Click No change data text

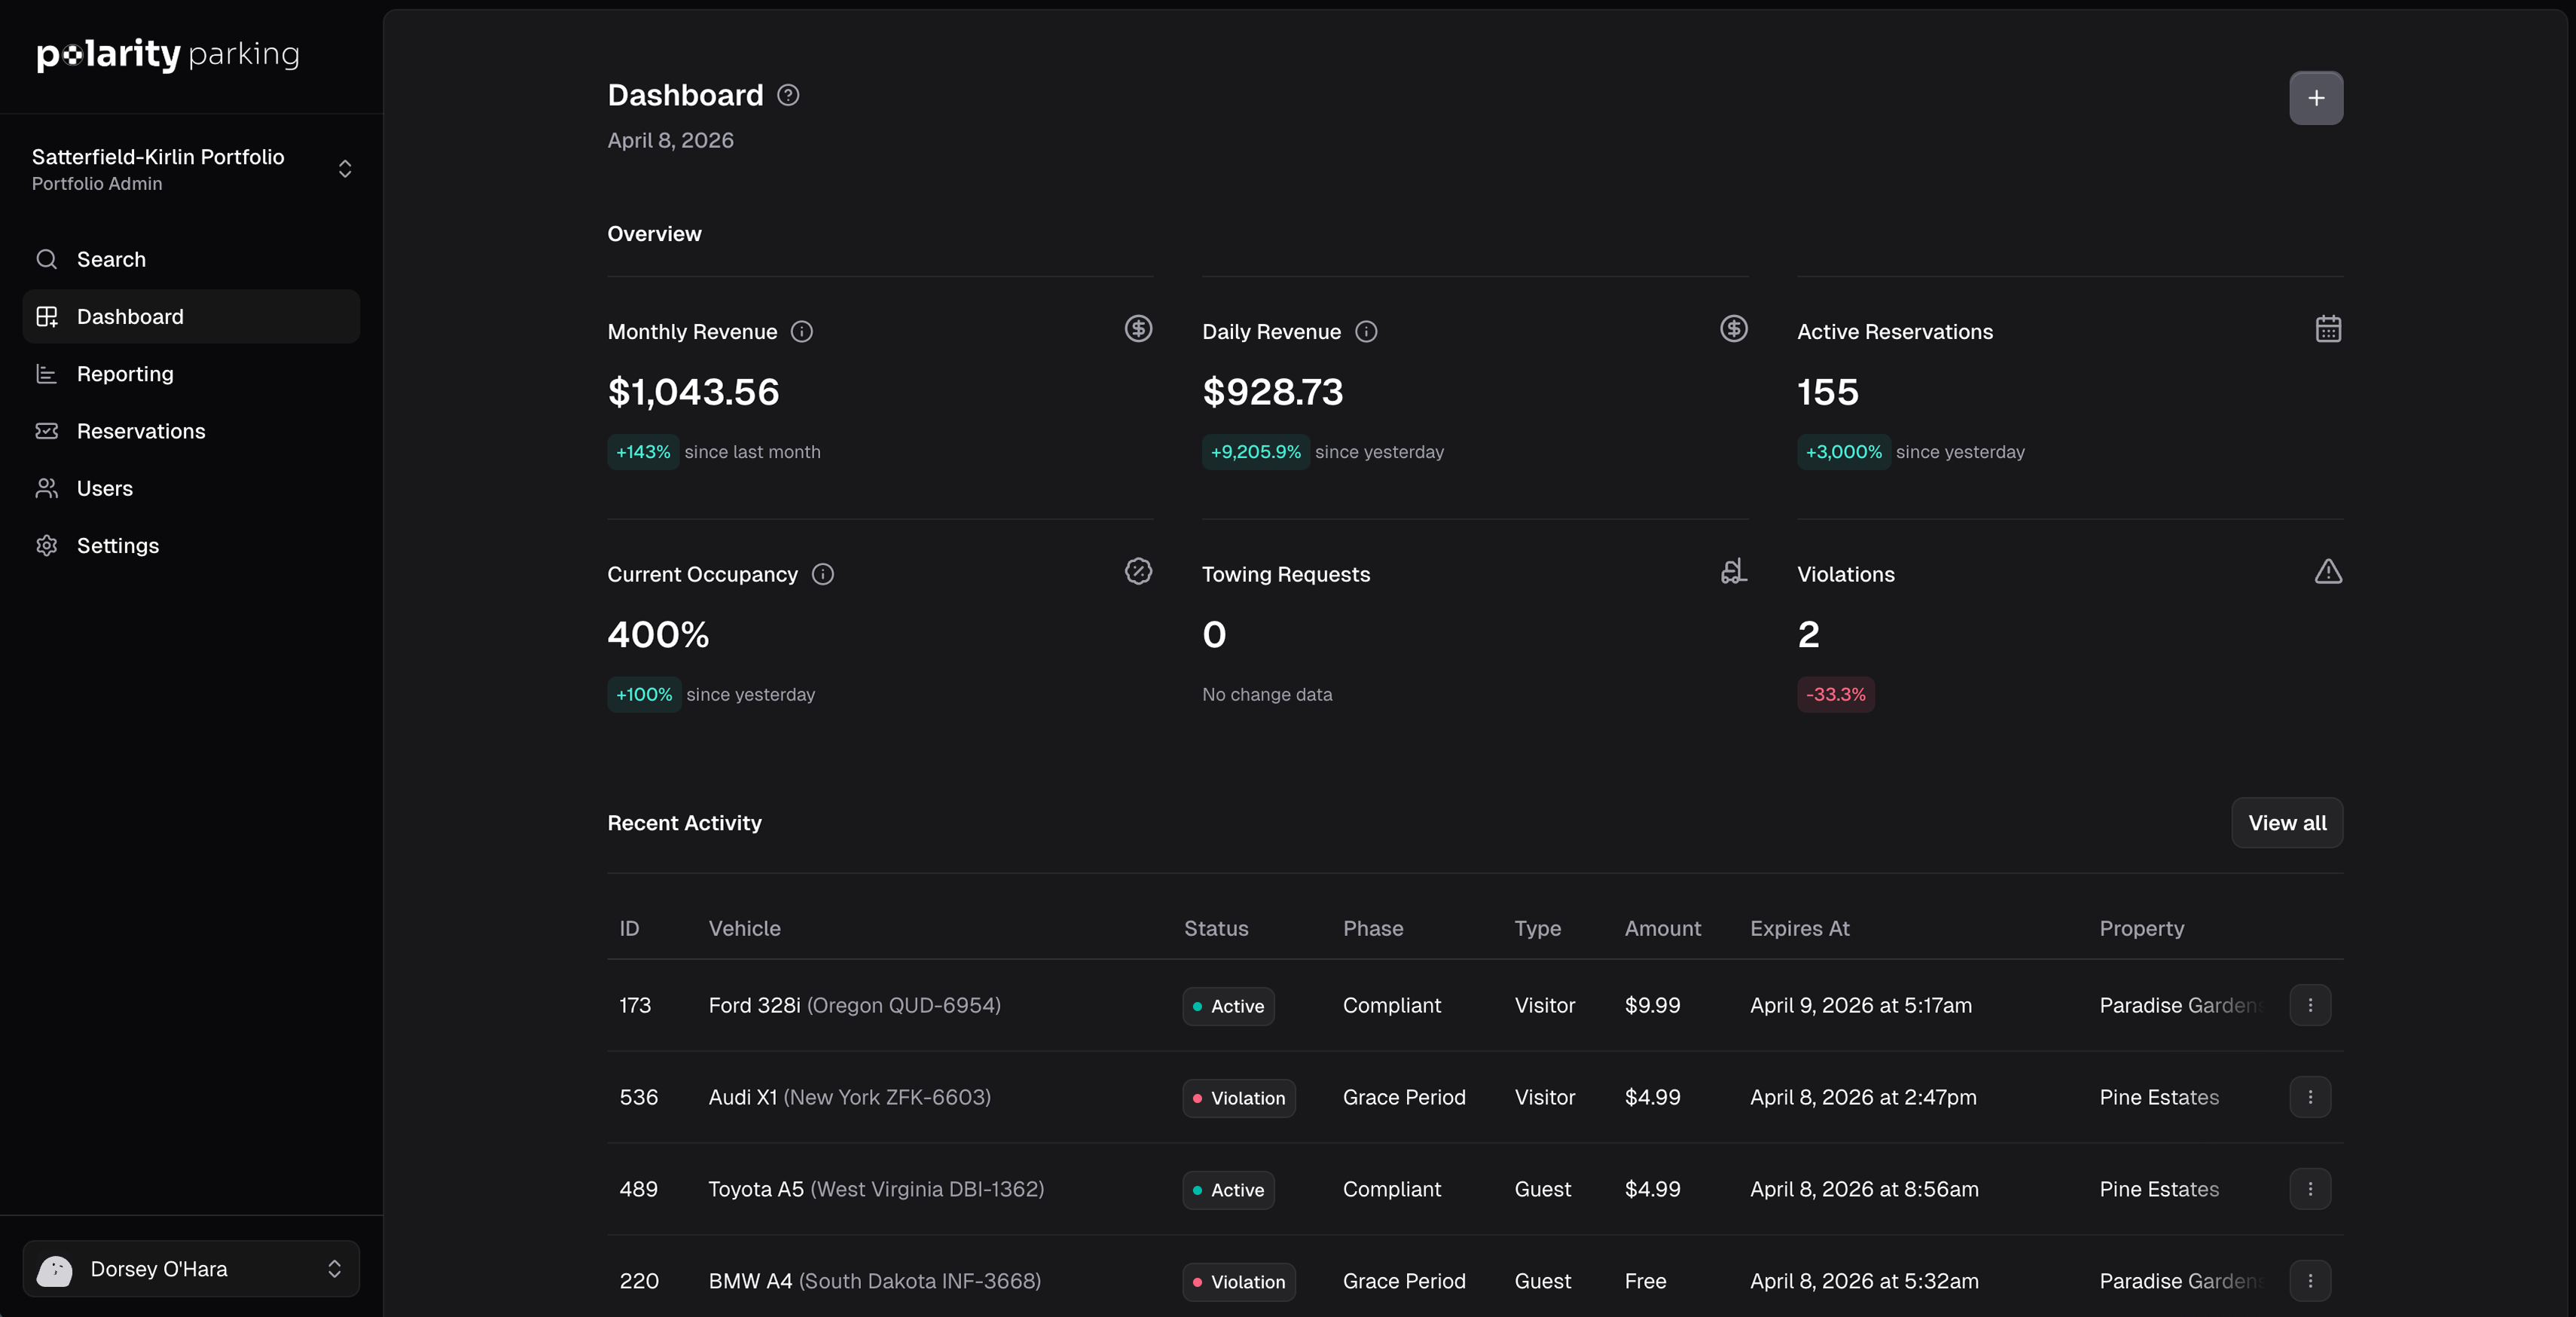click(1266, 694)
